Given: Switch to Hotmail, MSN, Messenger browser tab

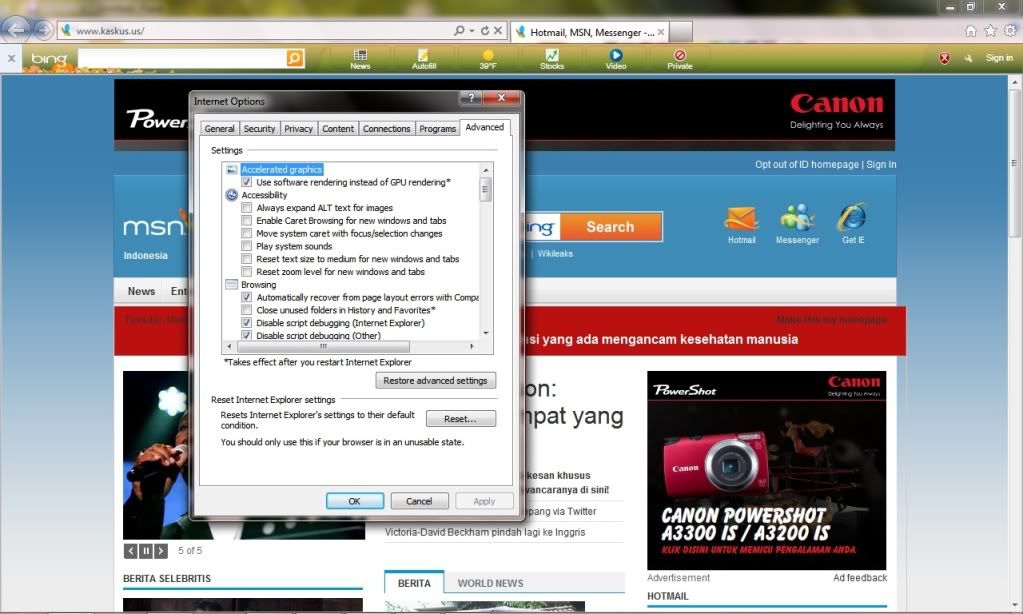Looking at the screenshot, I should click(590, 32).
